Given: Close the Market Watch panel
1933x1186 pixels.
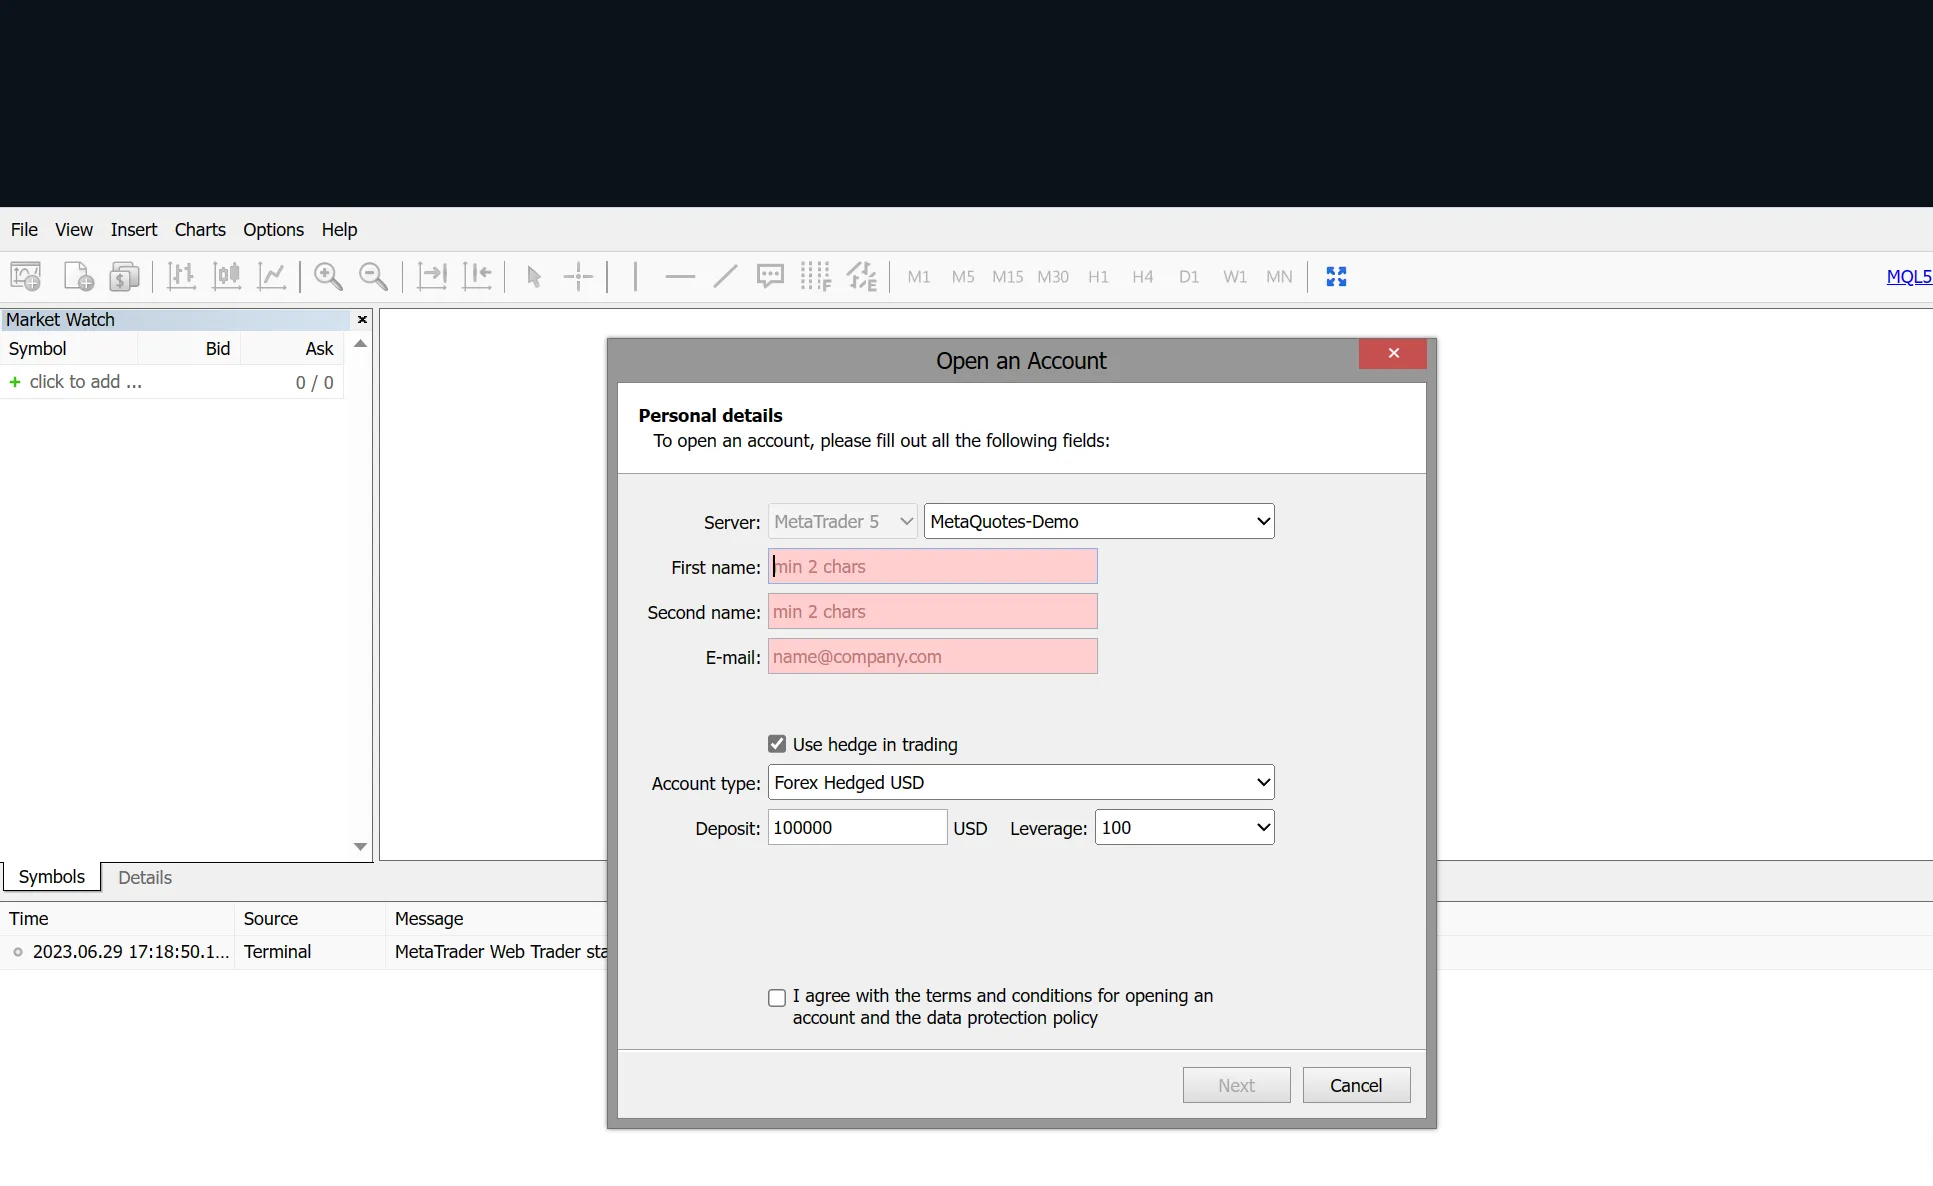Looking at the screenshot, I should (x=362, y=319).
